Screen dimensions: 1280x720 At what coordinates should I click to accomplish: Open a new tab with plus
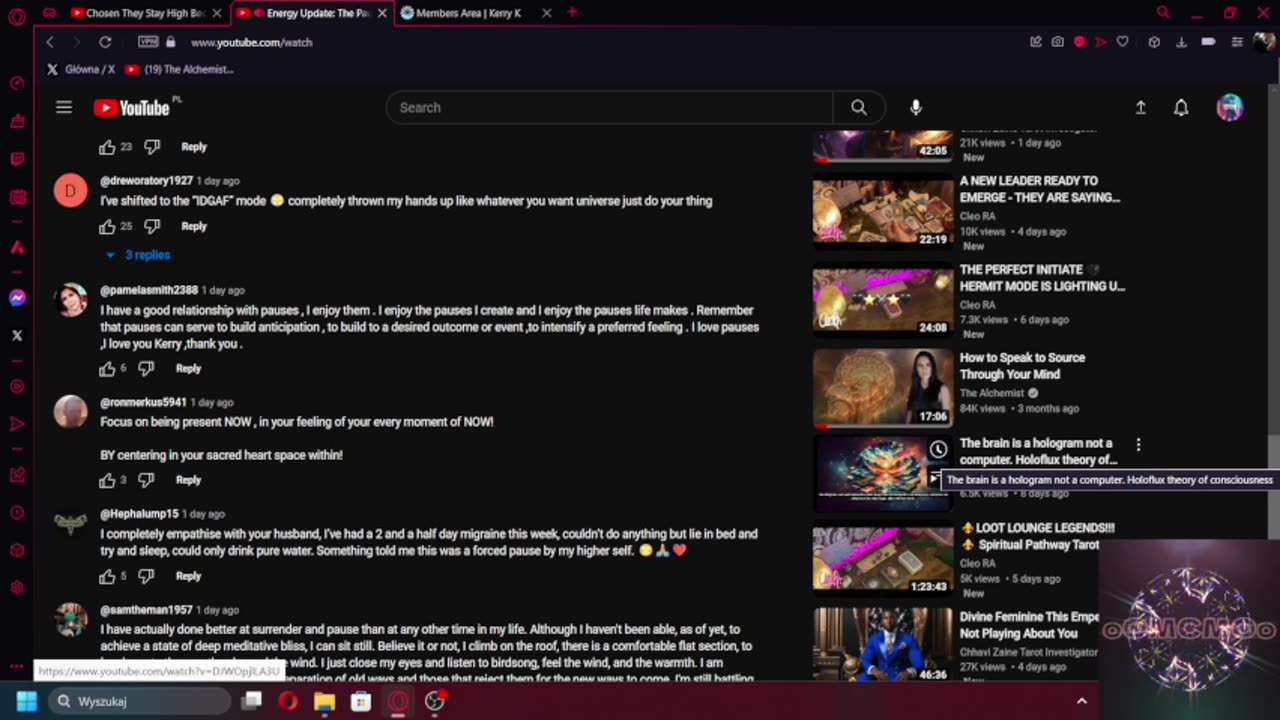[x=572, y=13]
